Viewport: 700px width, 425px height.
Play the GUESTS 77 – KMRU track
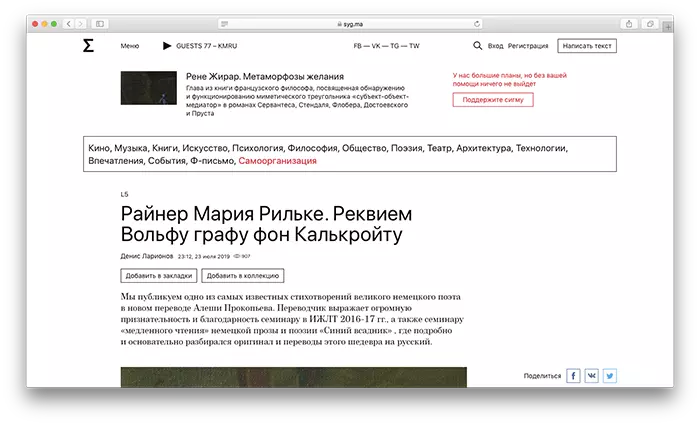pyautogui.click(x=167, y=46)
